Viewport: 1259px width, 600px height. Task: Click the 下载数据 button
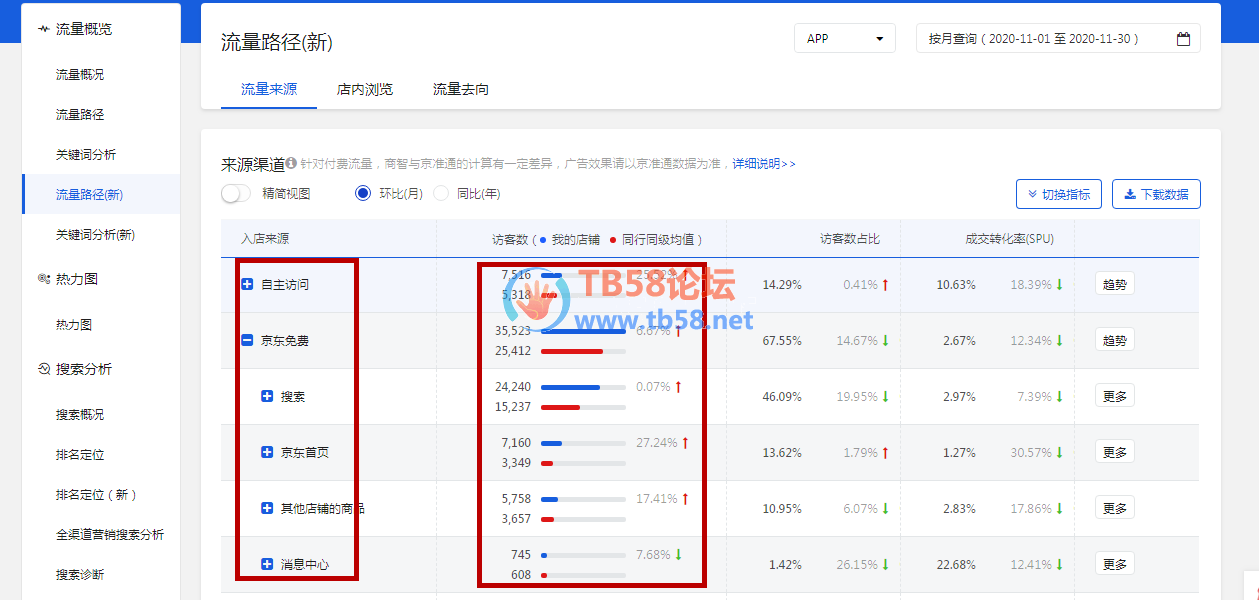pos(1156,194)
